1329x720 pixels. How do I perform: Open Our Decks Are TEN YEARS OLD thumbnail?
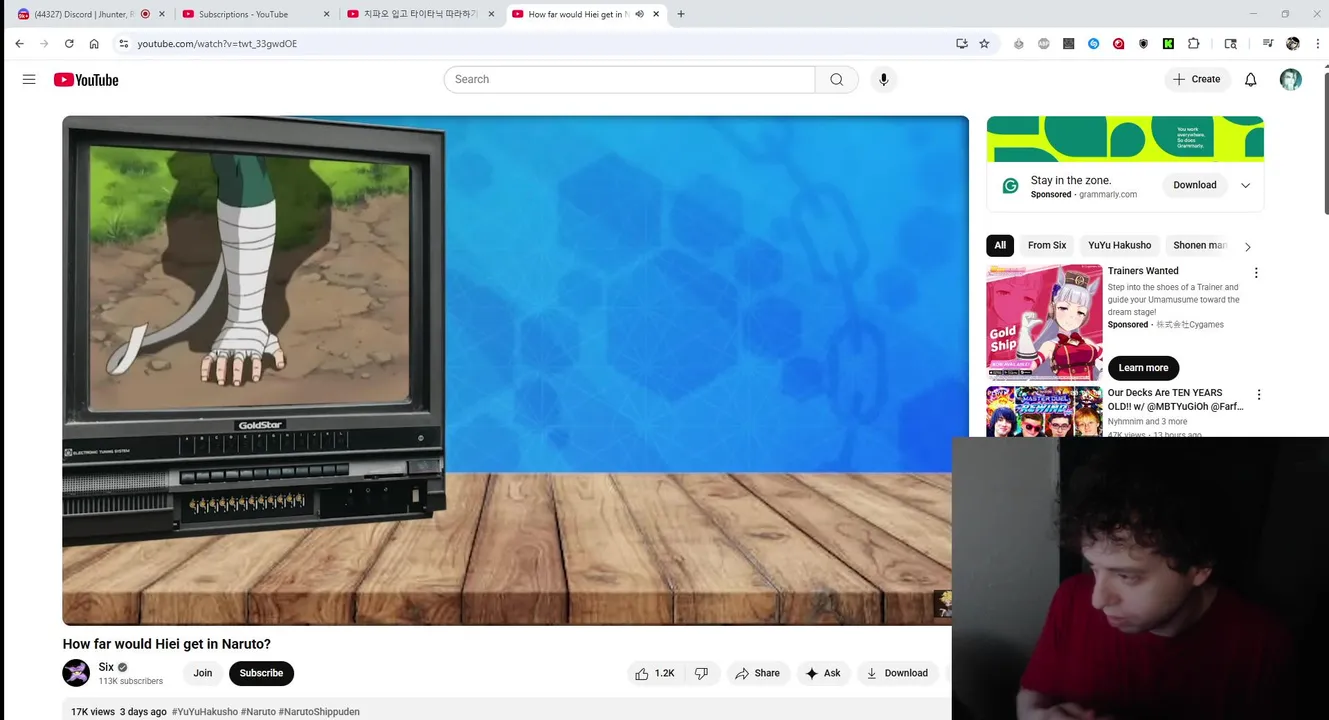tap(1044, 412)
